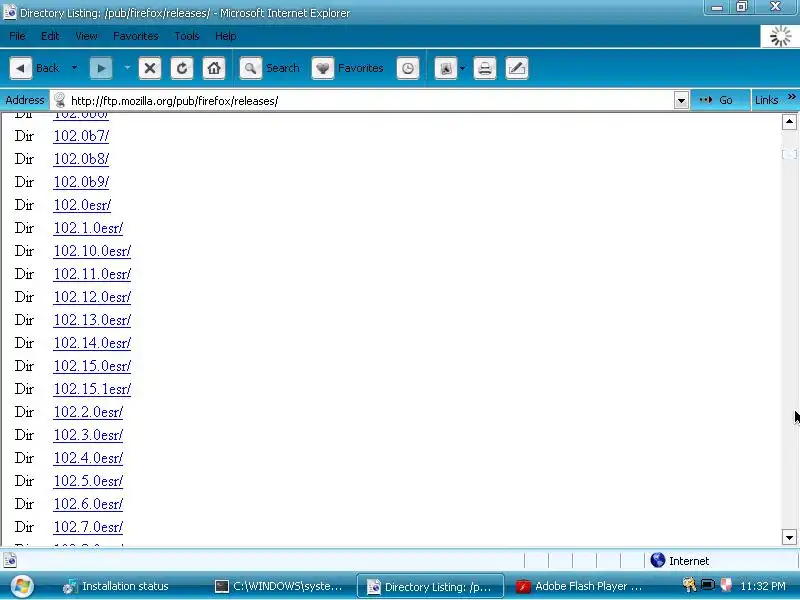800x600 pixels.
Task: Open the 102.10.0esr/ directory link
Action: [92, 251]
